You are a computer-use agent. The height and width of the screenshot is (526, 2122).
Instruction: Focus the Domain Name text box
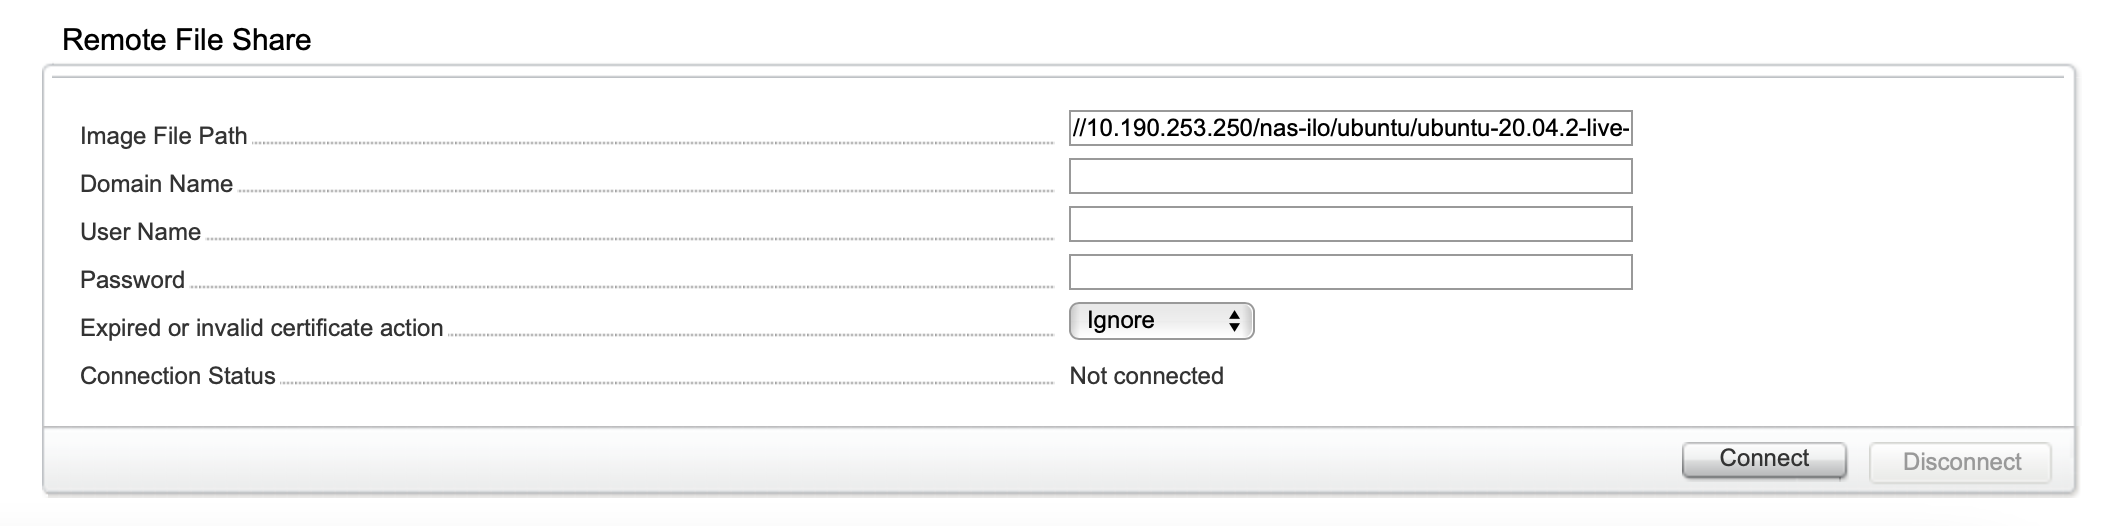coord(1350,176)
